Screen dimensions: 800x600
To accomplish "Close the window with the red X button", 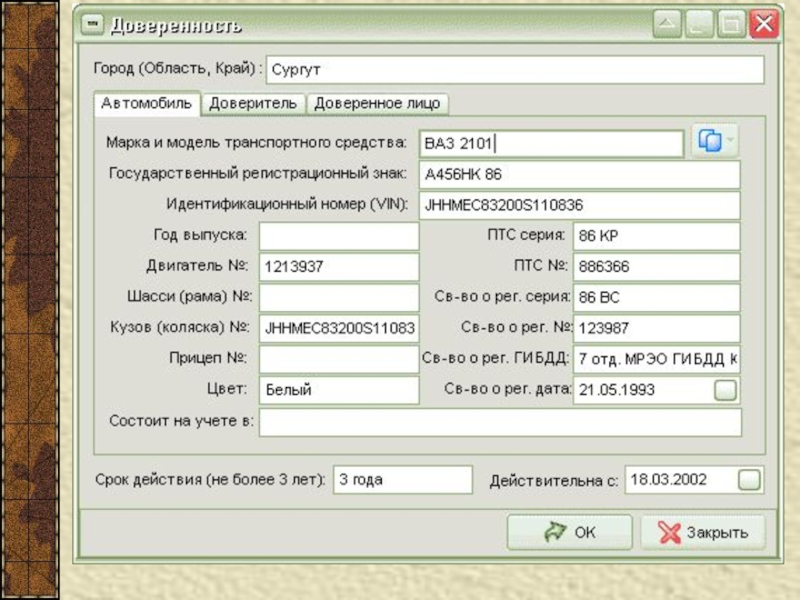I will 764,25.
